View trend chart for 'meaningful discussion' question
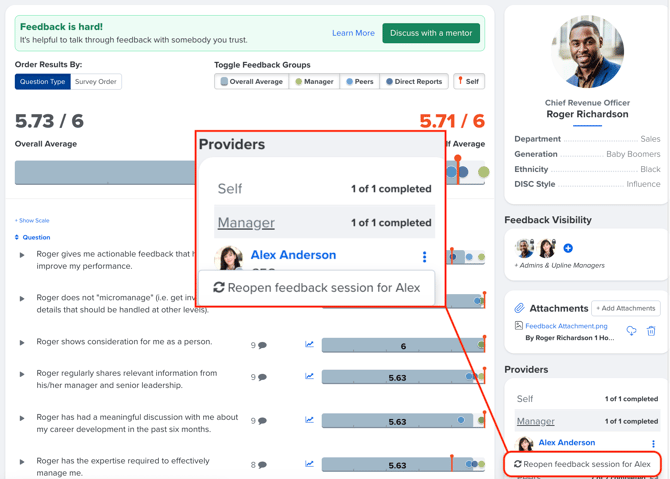 pyautogui.click(x=309, y=421)
